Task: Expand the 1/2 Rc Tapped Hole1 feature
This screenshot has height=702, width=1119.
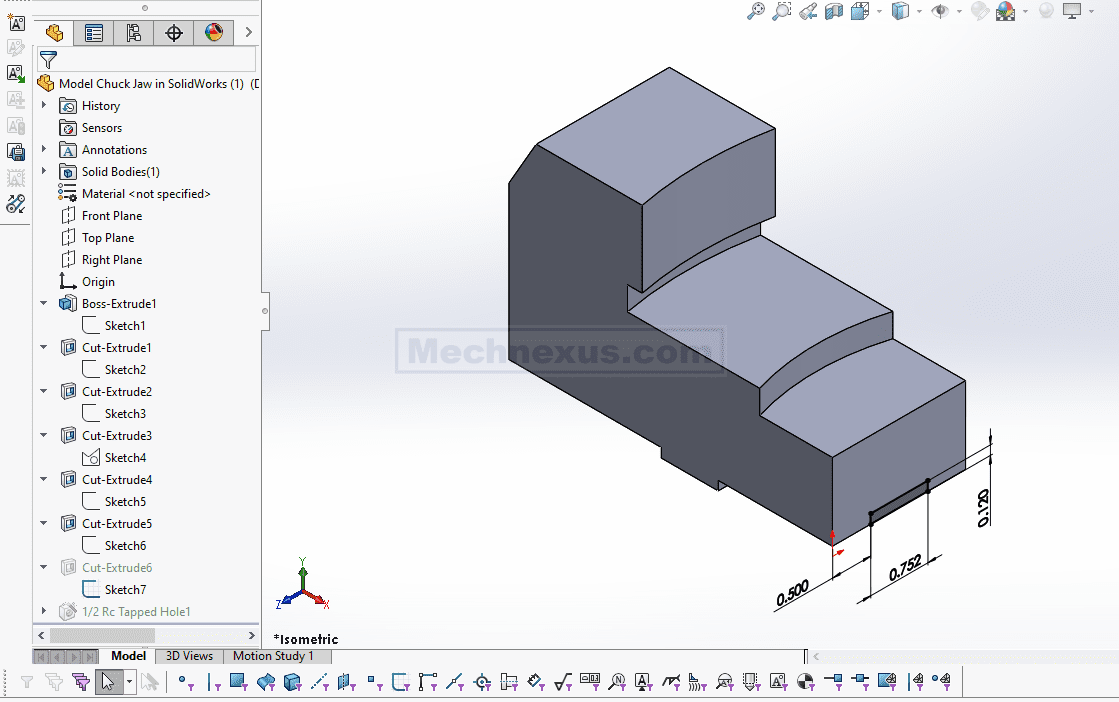Action: 44,612
